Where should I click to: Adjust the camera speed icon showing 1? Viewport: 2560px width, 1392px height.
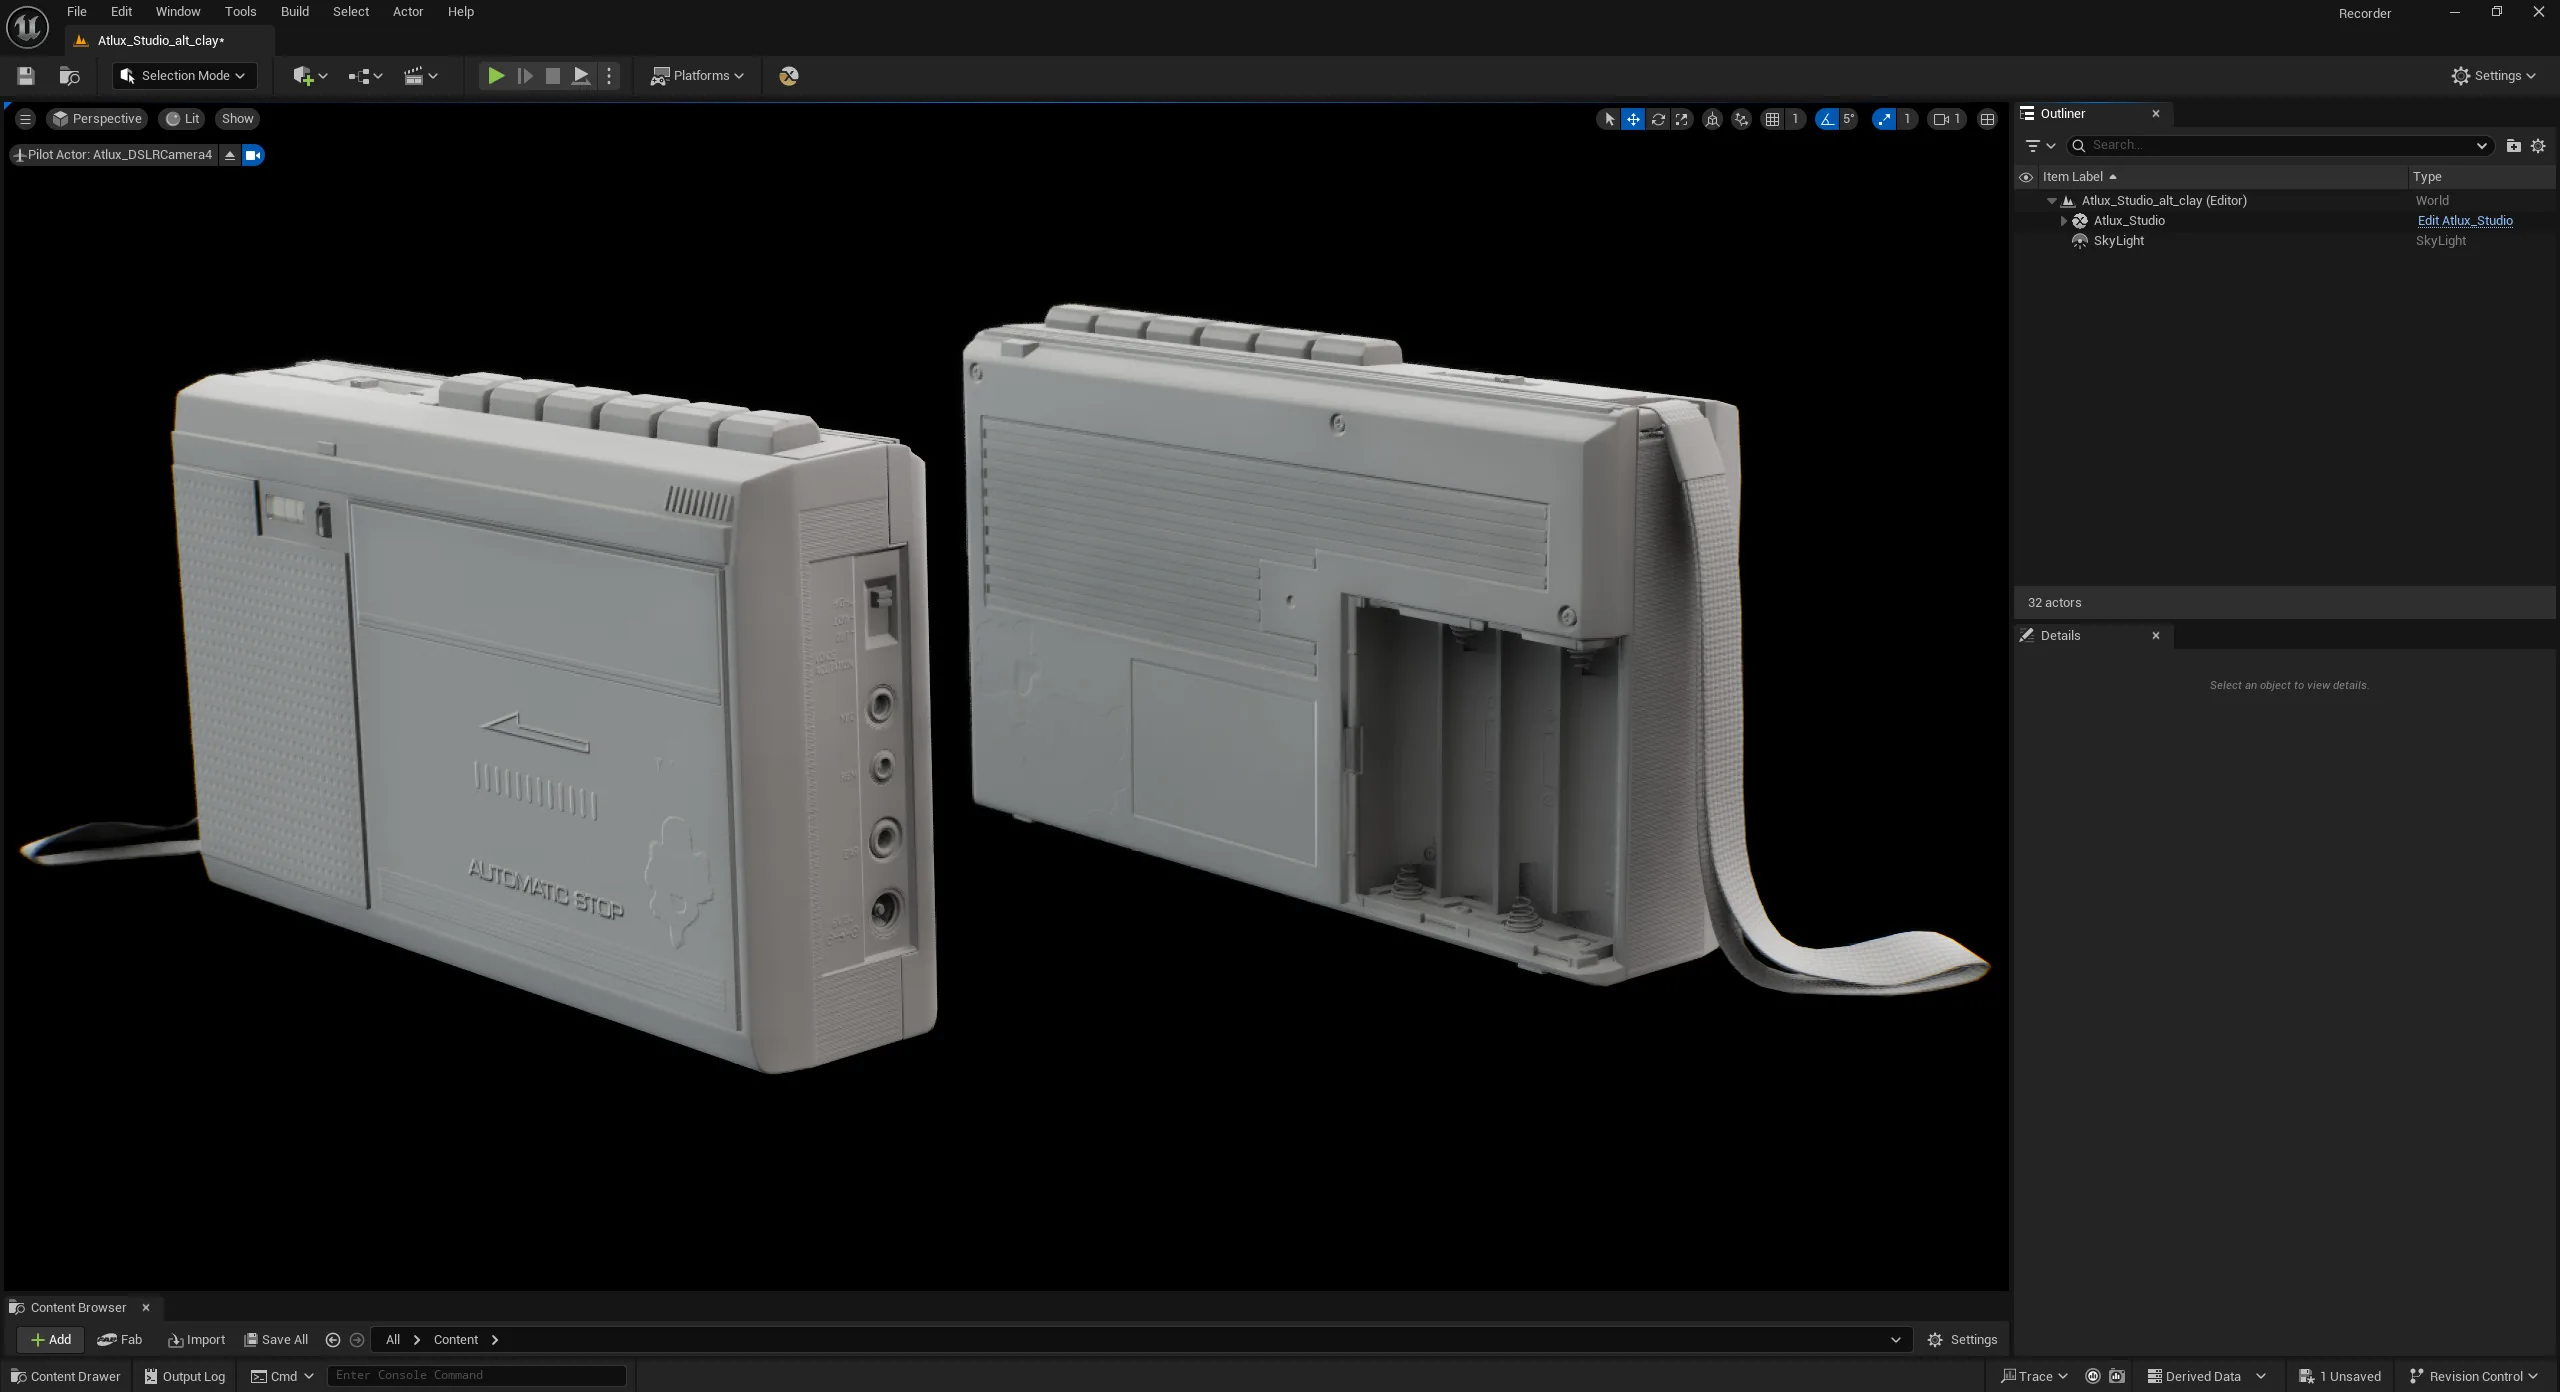click(1946, 119)
